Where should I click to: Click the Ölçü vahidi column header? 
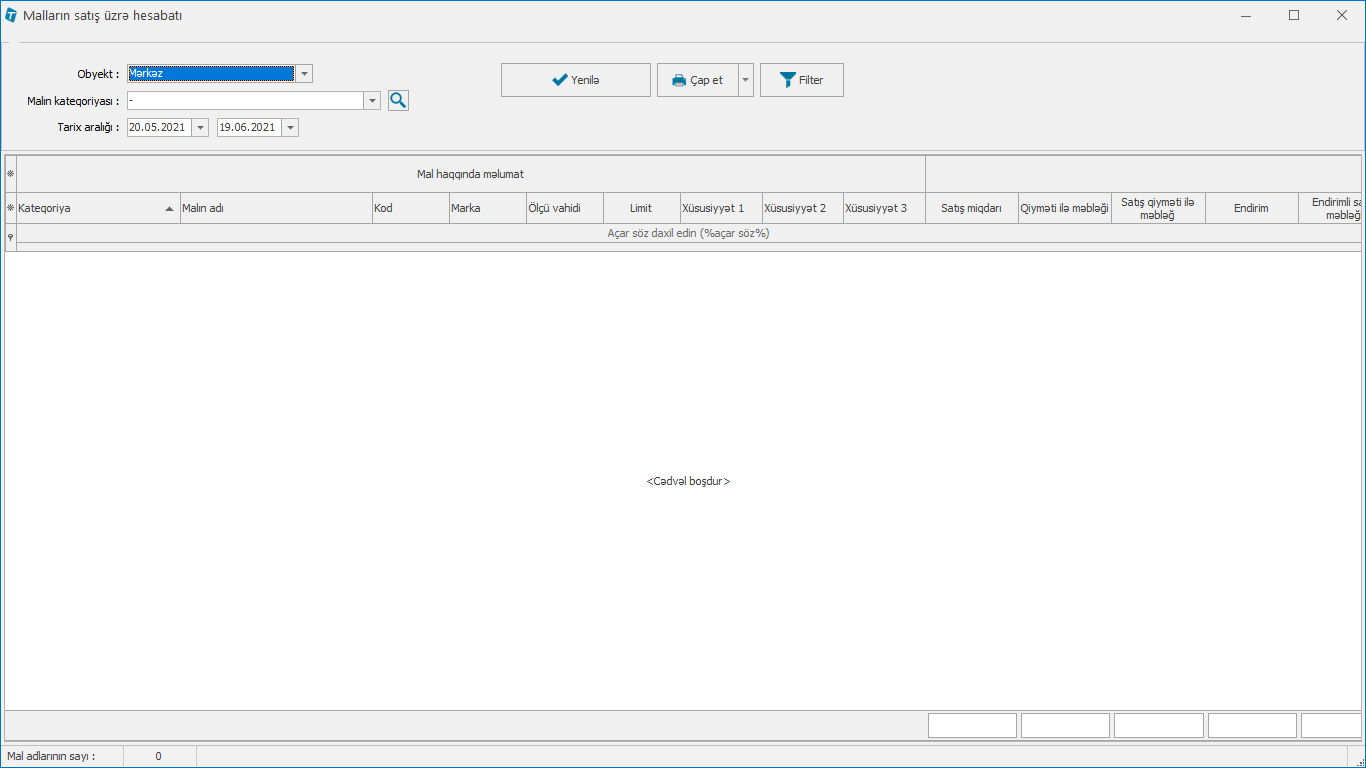tap(564, 208)
